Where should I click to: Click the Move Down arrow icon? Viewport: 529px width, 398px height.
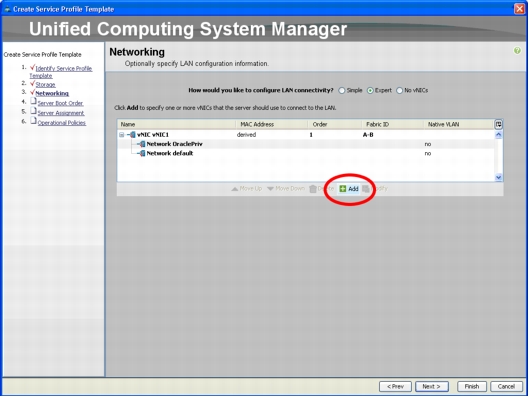270,189
